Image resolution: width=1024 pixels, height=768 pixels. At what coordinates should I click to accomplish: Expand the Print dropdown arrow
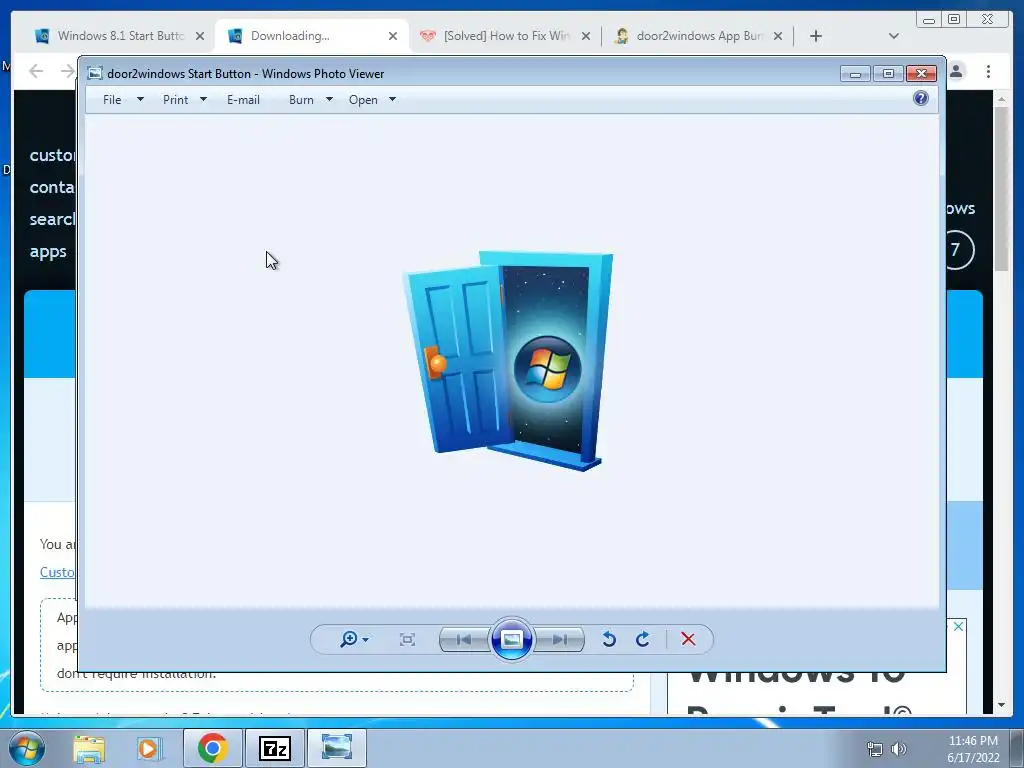click(203, 99)
